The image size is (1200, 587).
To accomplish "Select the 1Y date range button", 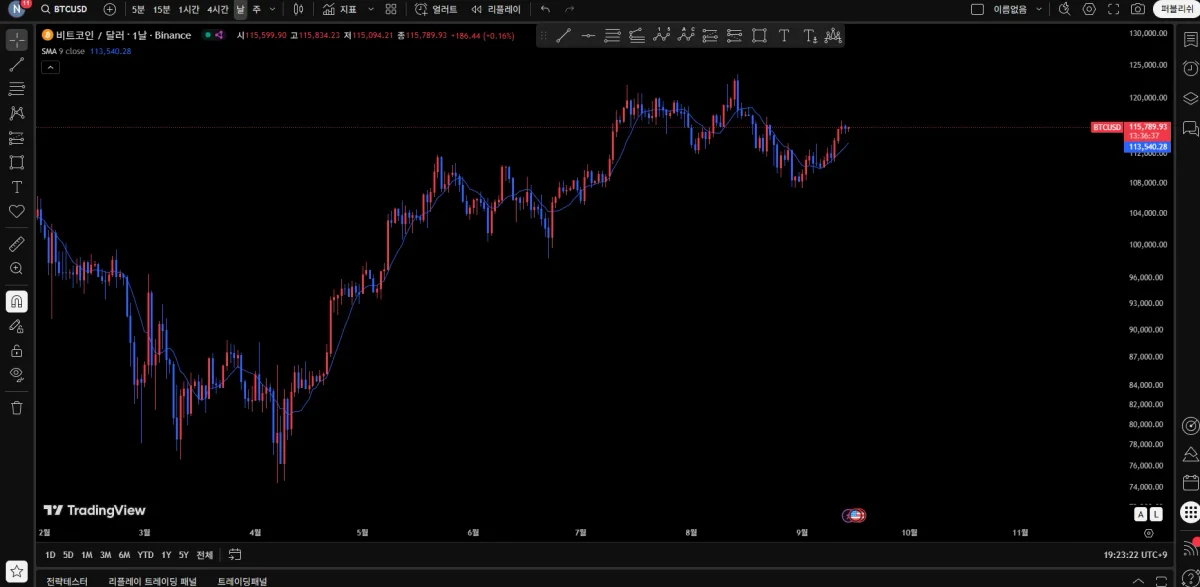I will tap(166, 555).
